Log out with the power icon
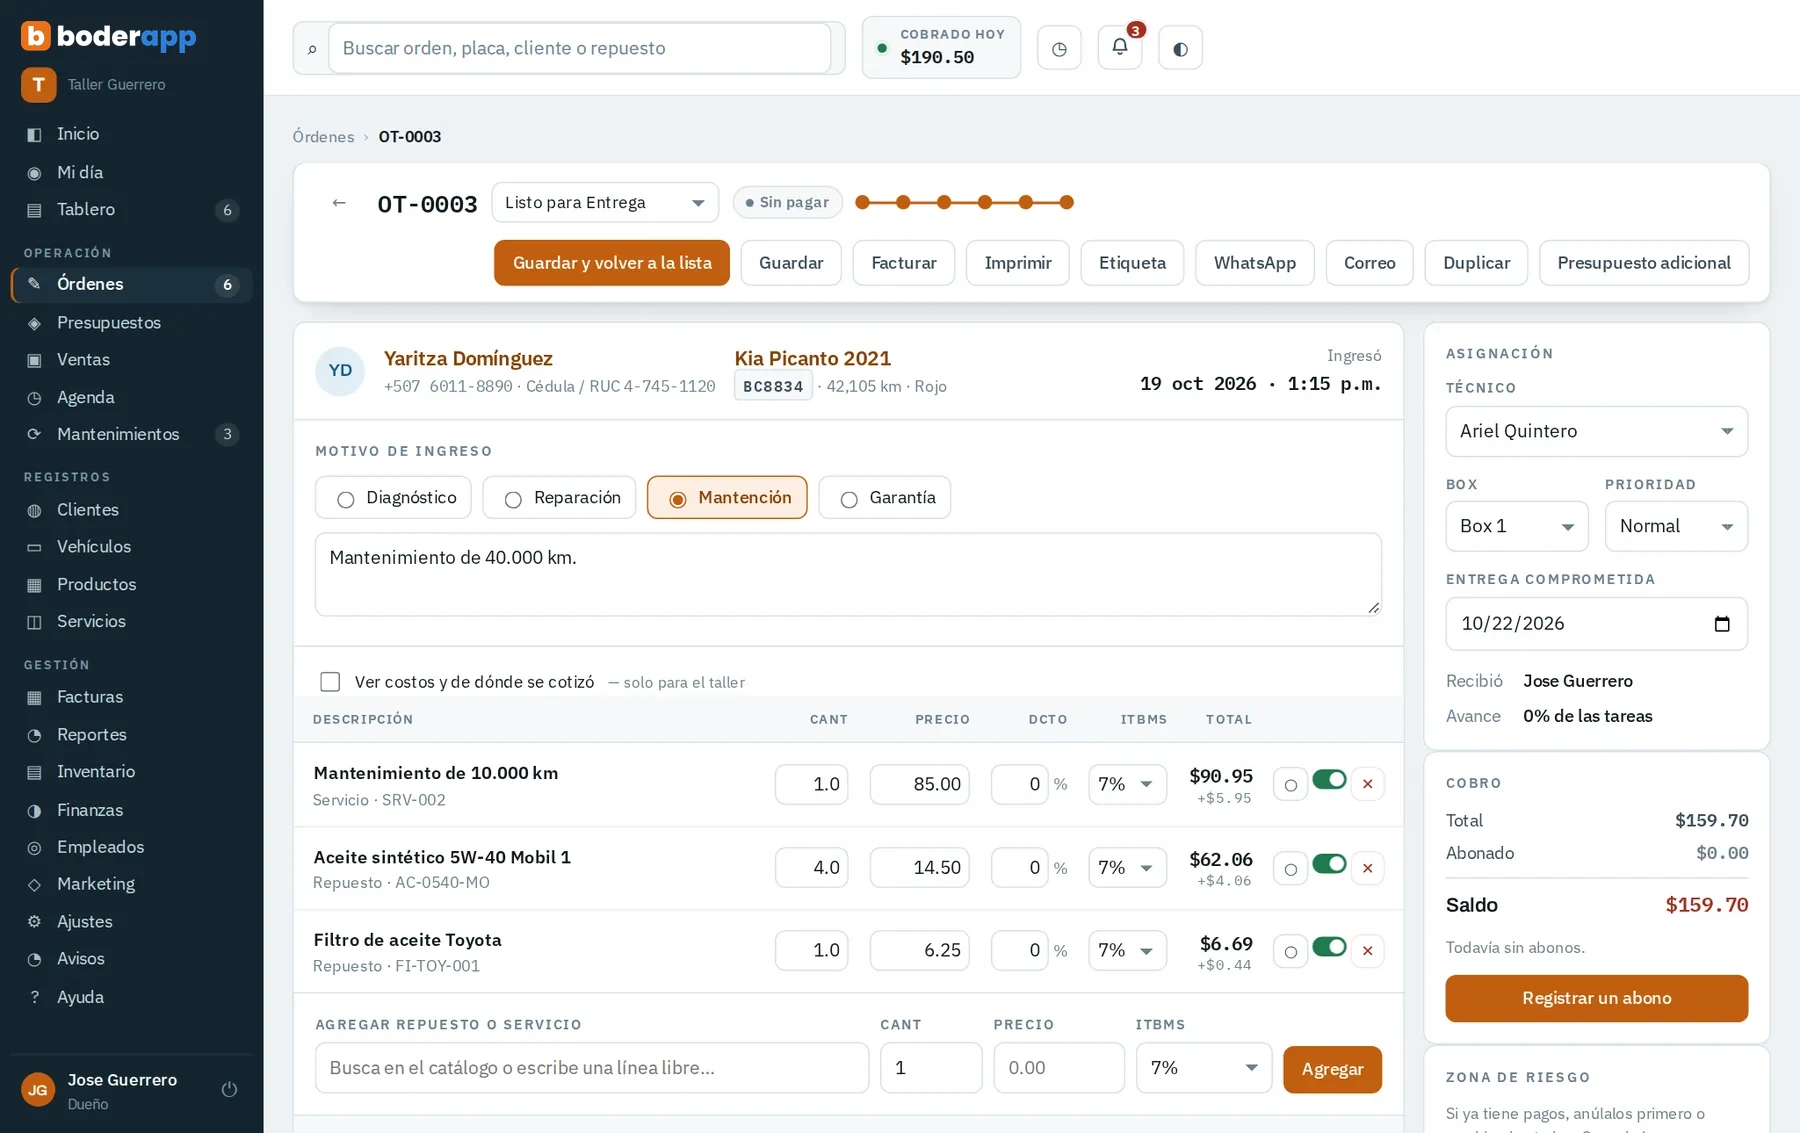Screen dimensions: 1800x1133 [229, 1090]
